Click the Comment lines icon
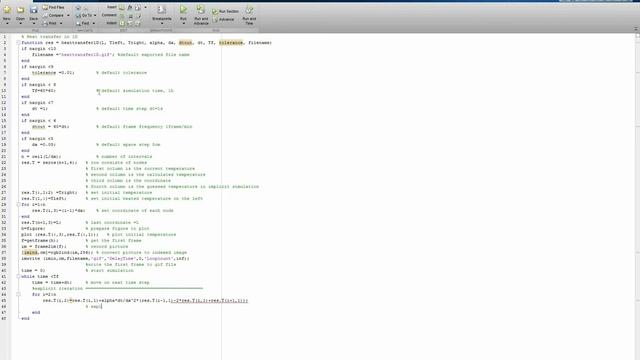This screenshot has width=640, height=360. pos(122,16)
